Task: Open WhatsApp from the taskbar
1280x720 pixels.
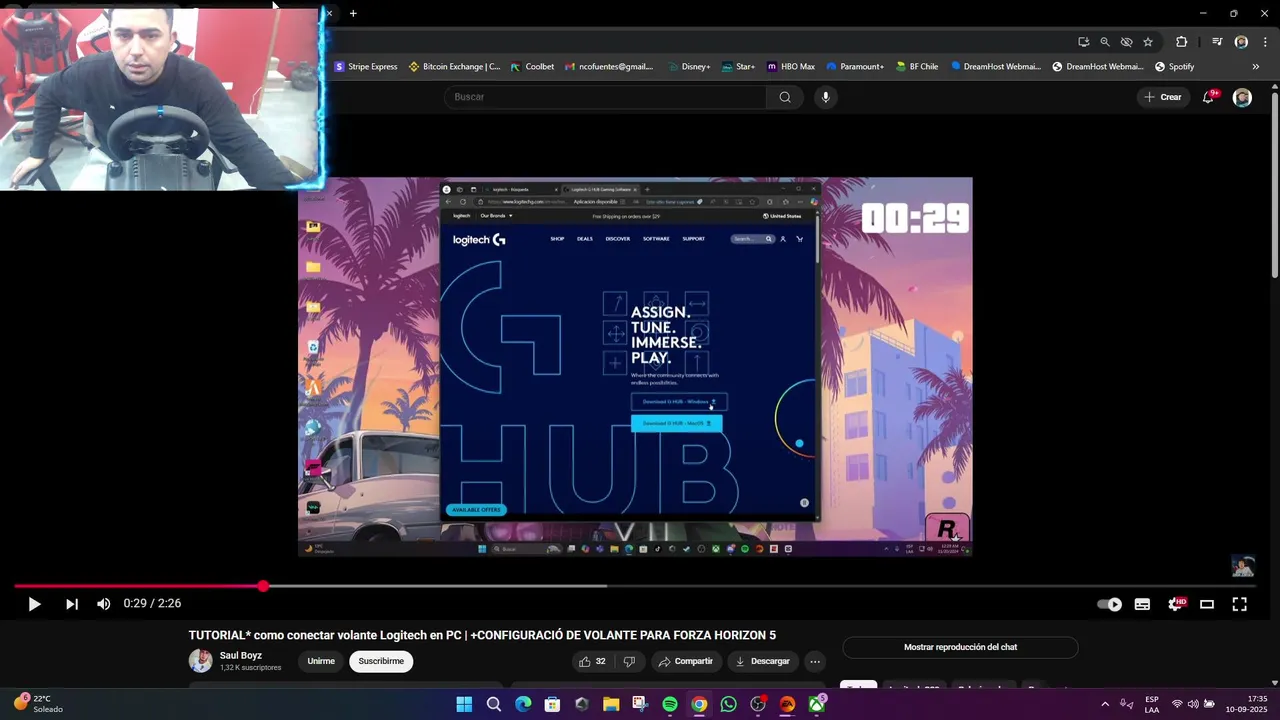Action: (x=728, y=704)
